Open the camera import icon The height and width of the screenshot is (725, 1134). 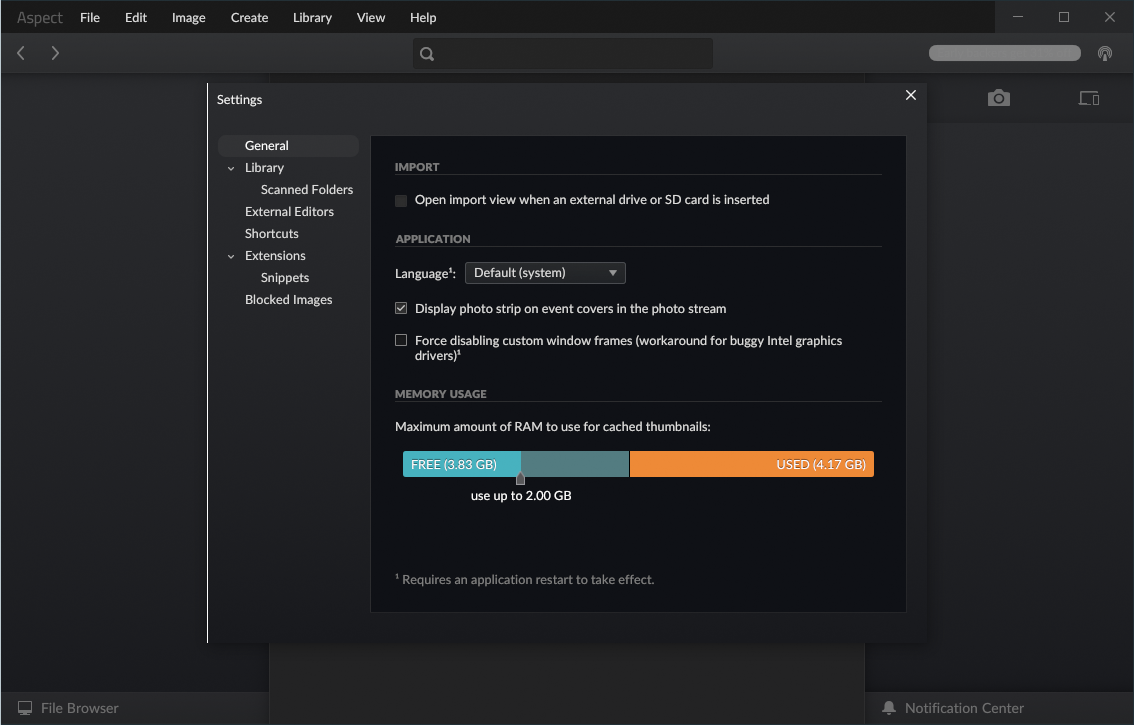pos(998,98)
